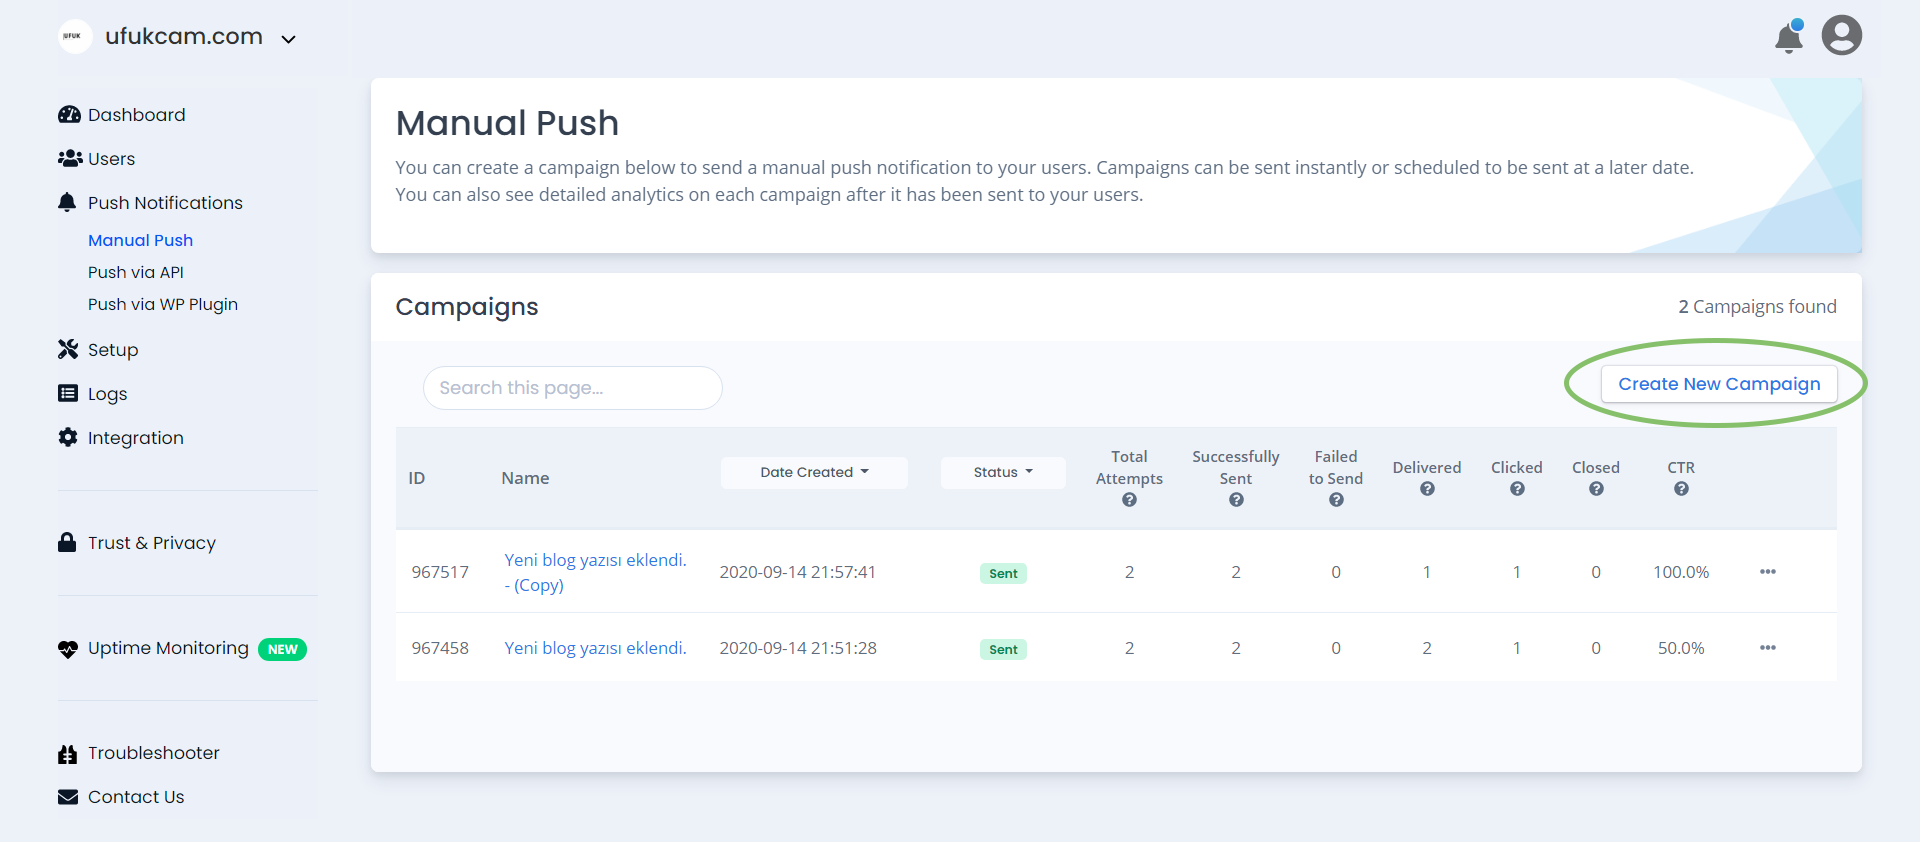The width and height of the screenshot is (1920, 842).
Task: Open the notification bell icon
Action: (1788, 37)
